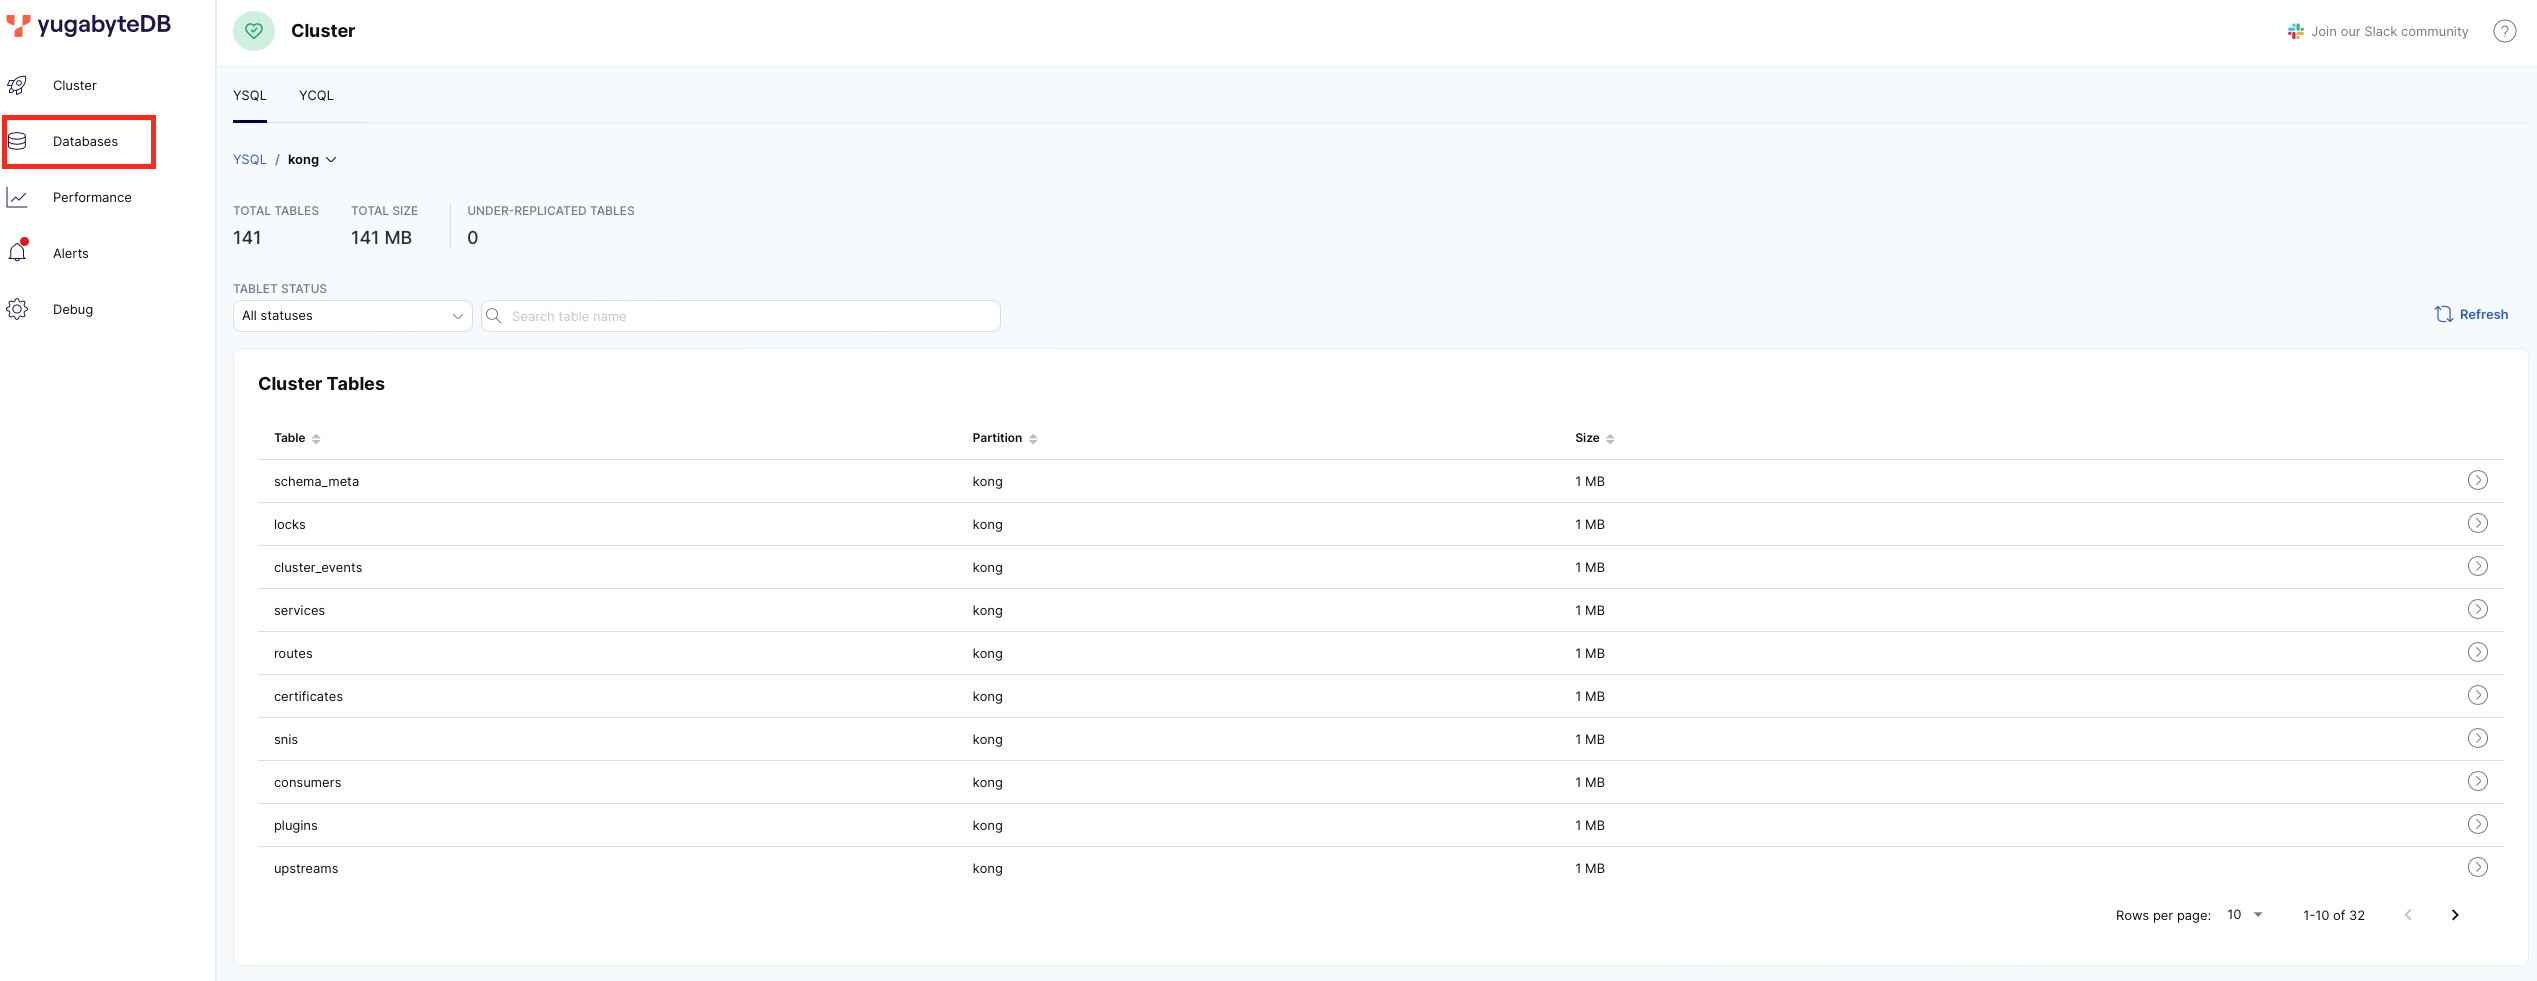Sort by Table column arrows

[x=316, y=439]
